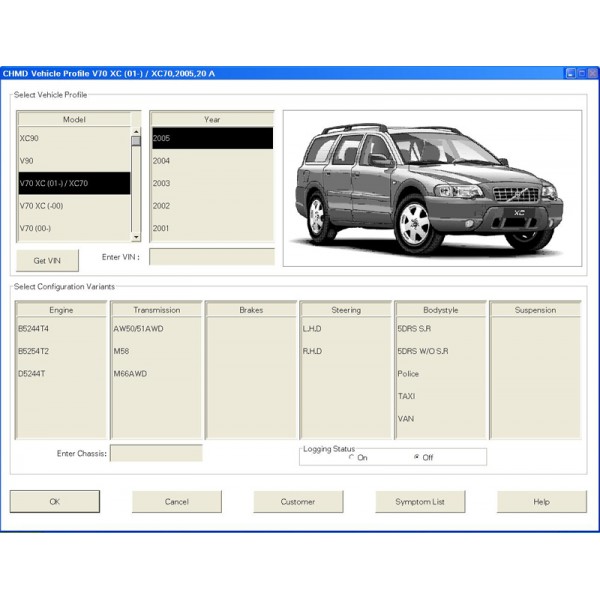
Task: Pick the M66AWD transmission
Action: 155,373
